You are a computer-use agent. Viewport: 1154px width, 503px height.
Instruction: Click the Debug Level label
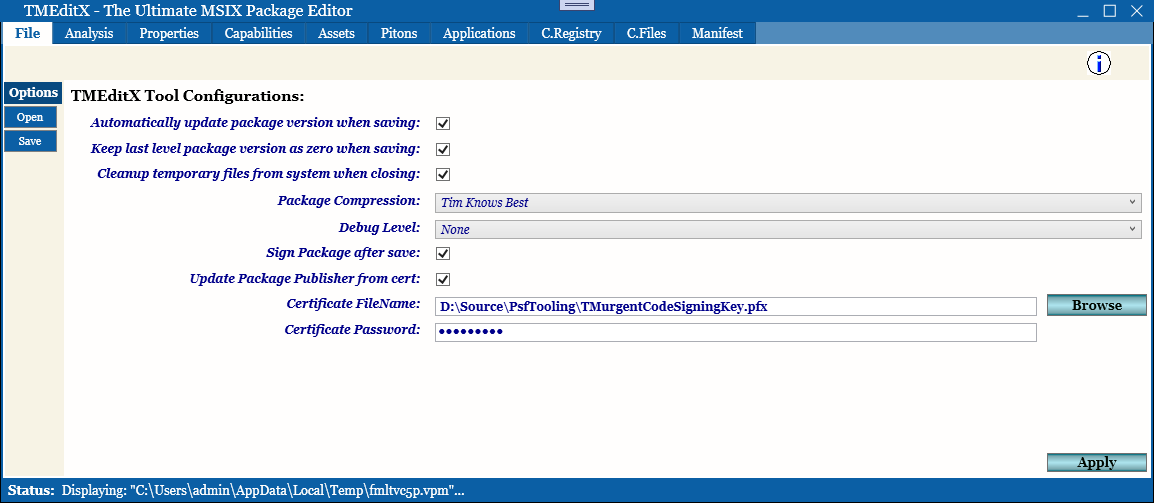[380, 227]
